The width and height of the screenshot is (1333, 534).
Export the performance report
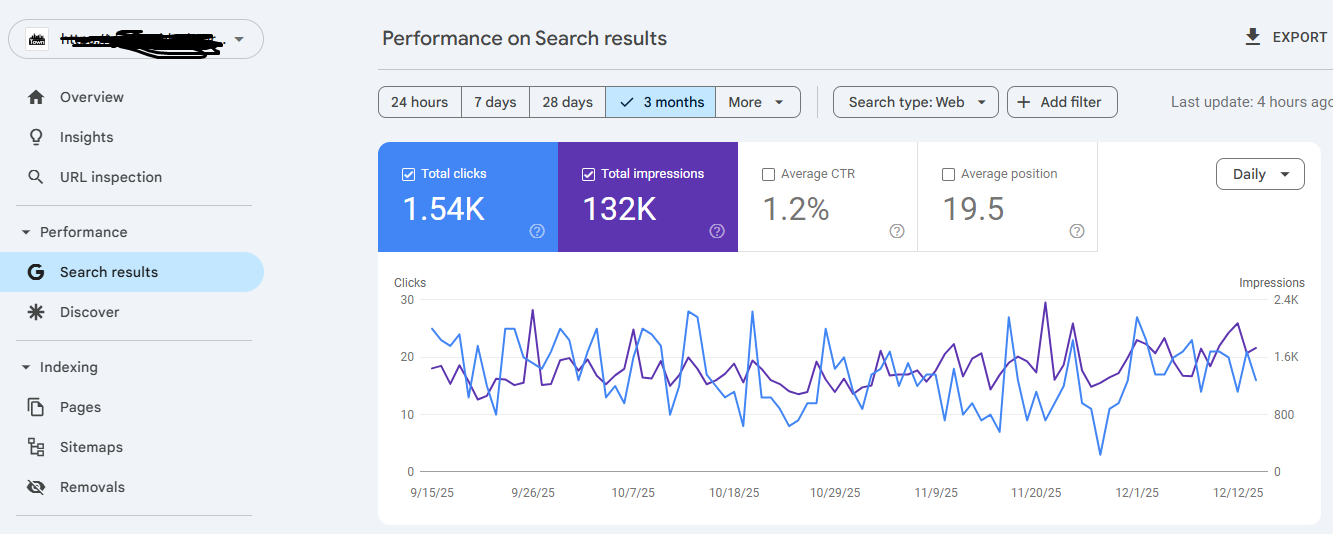pos(1286,37)
